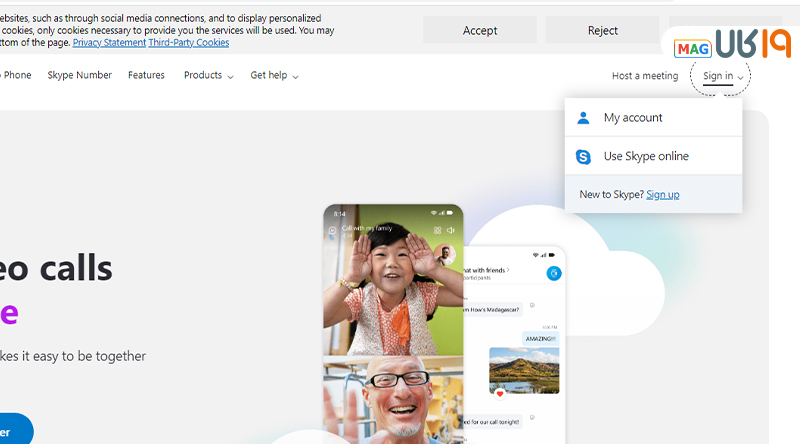800x444 pixels.
Task: Click the 'chat with friends' header text
Action: 485,270
